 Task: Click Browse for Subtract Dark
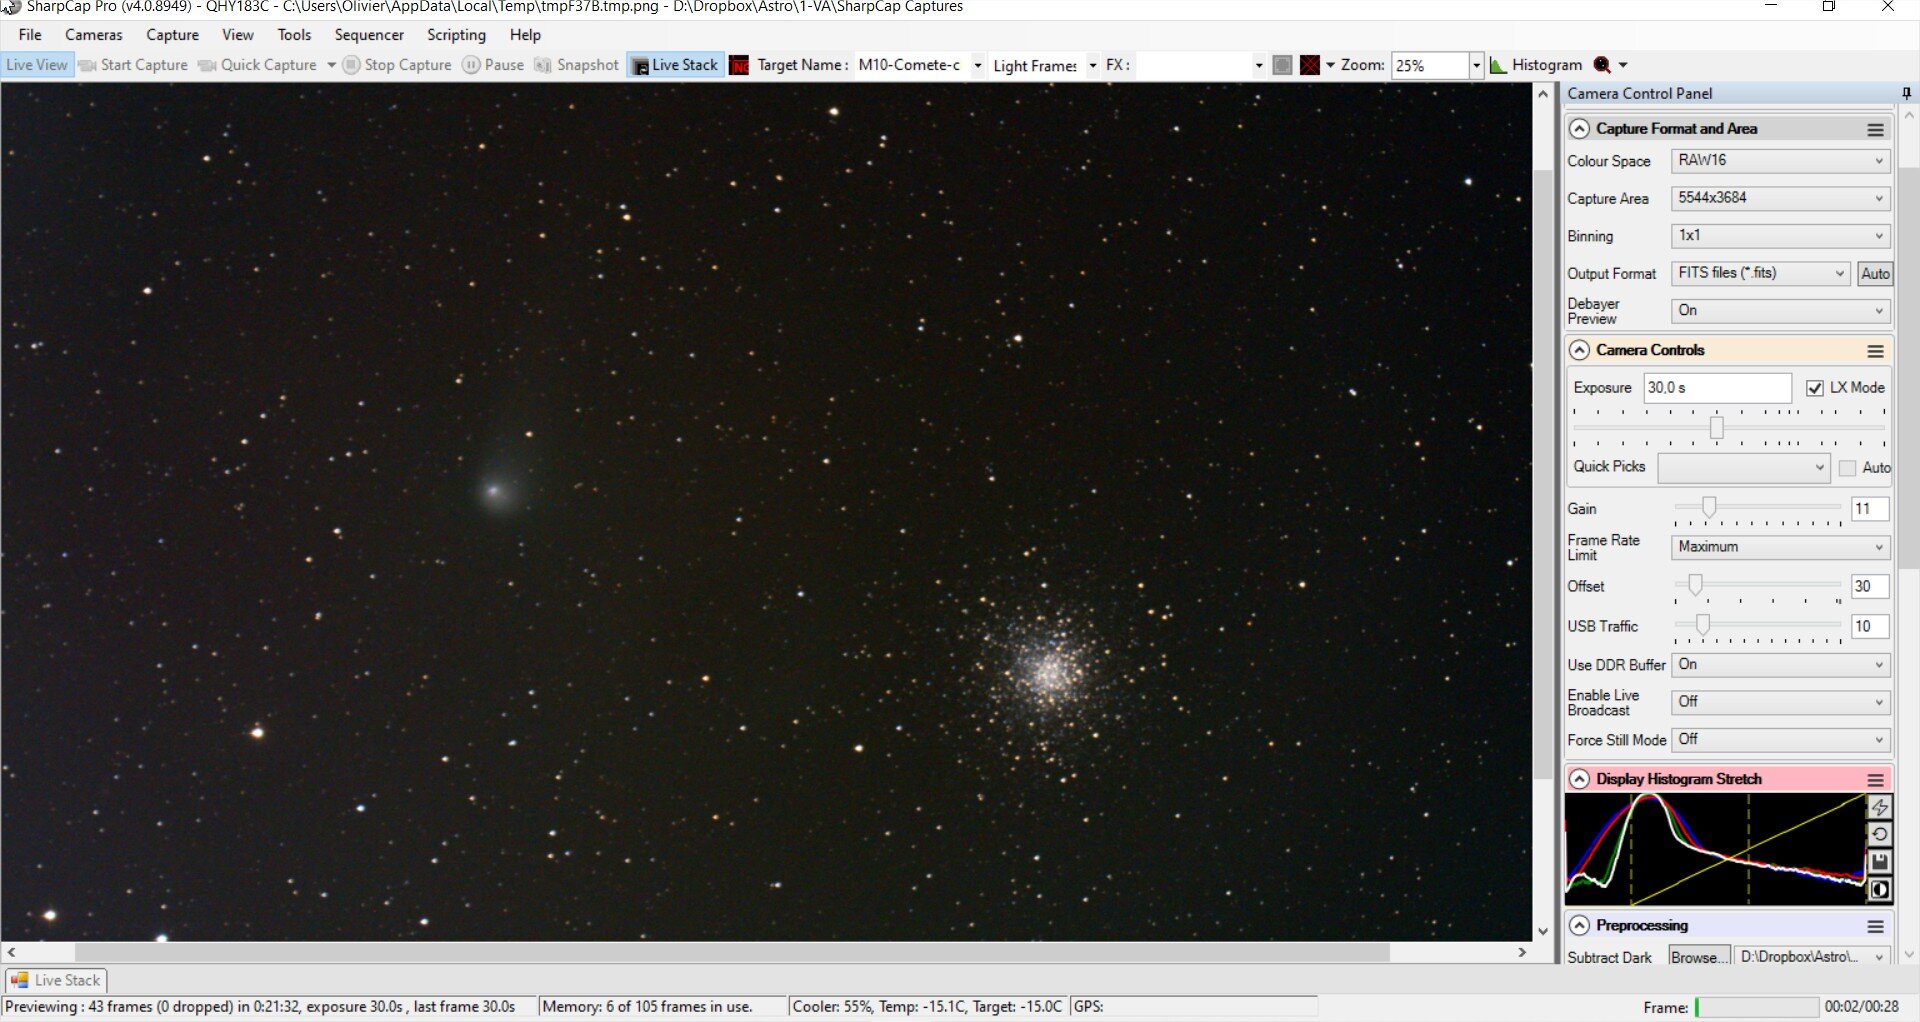coord(1698,957)
